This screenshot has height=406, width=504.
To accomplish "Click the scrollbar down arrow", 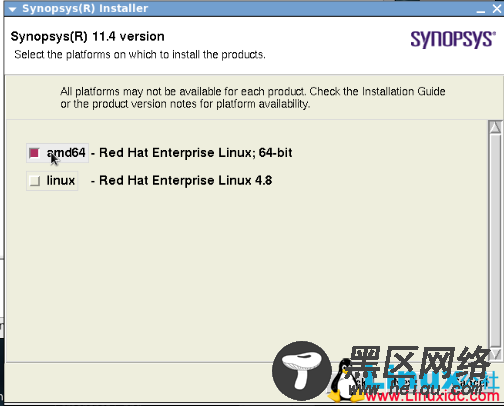I will tap(496, 354).
